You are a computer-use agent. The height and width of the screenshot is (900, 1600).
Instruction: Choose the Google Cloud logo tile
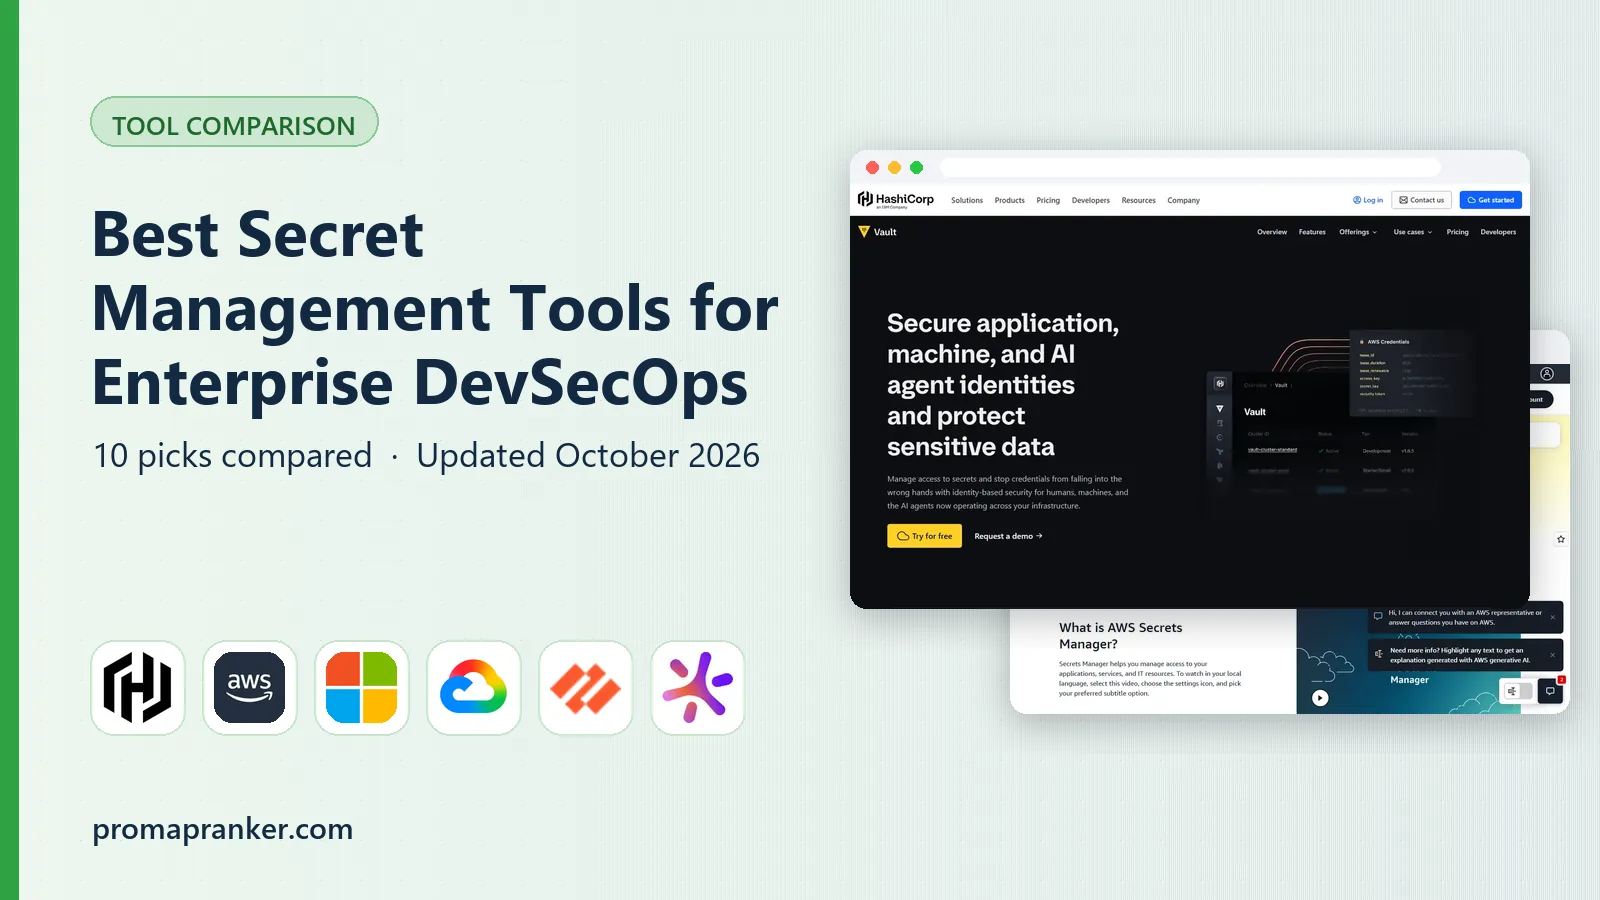(474, 688)
